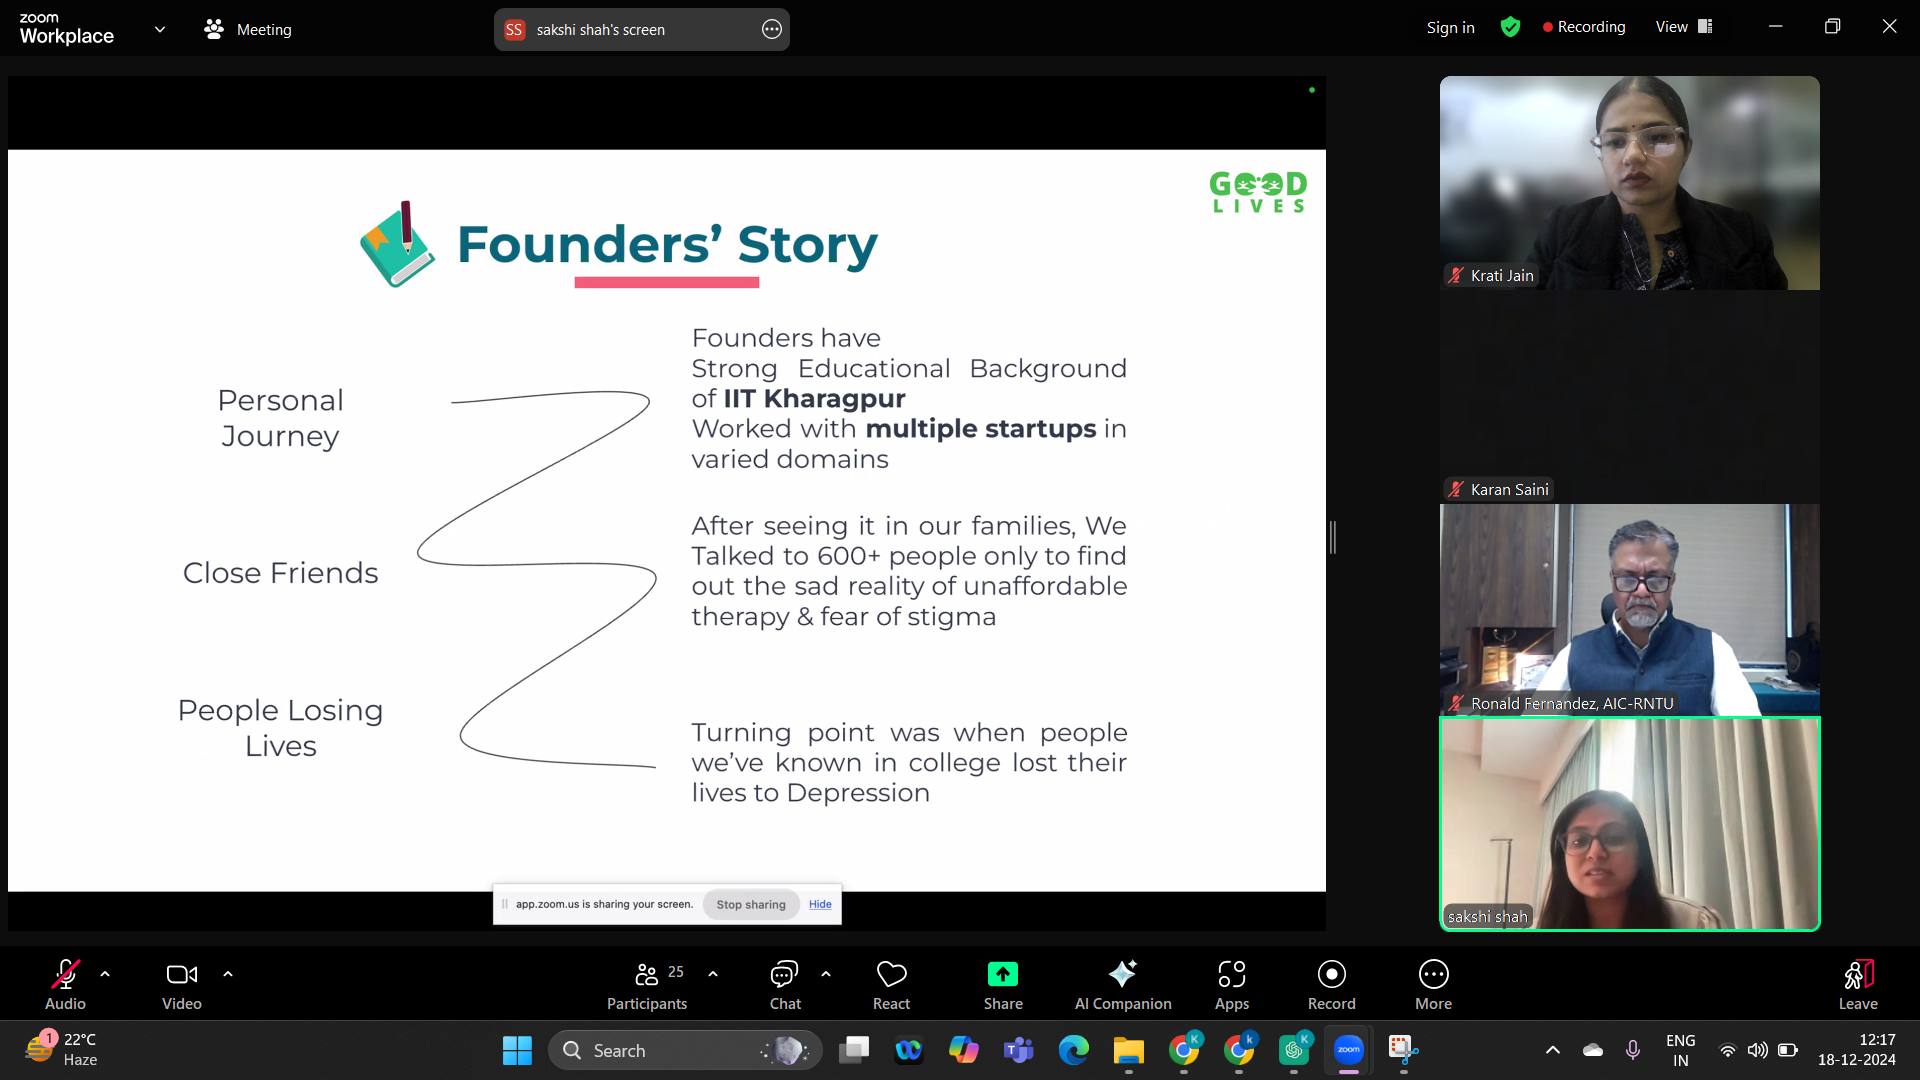
Task: Expand audio settings caret next to Audio
Action: click(105, 973)
